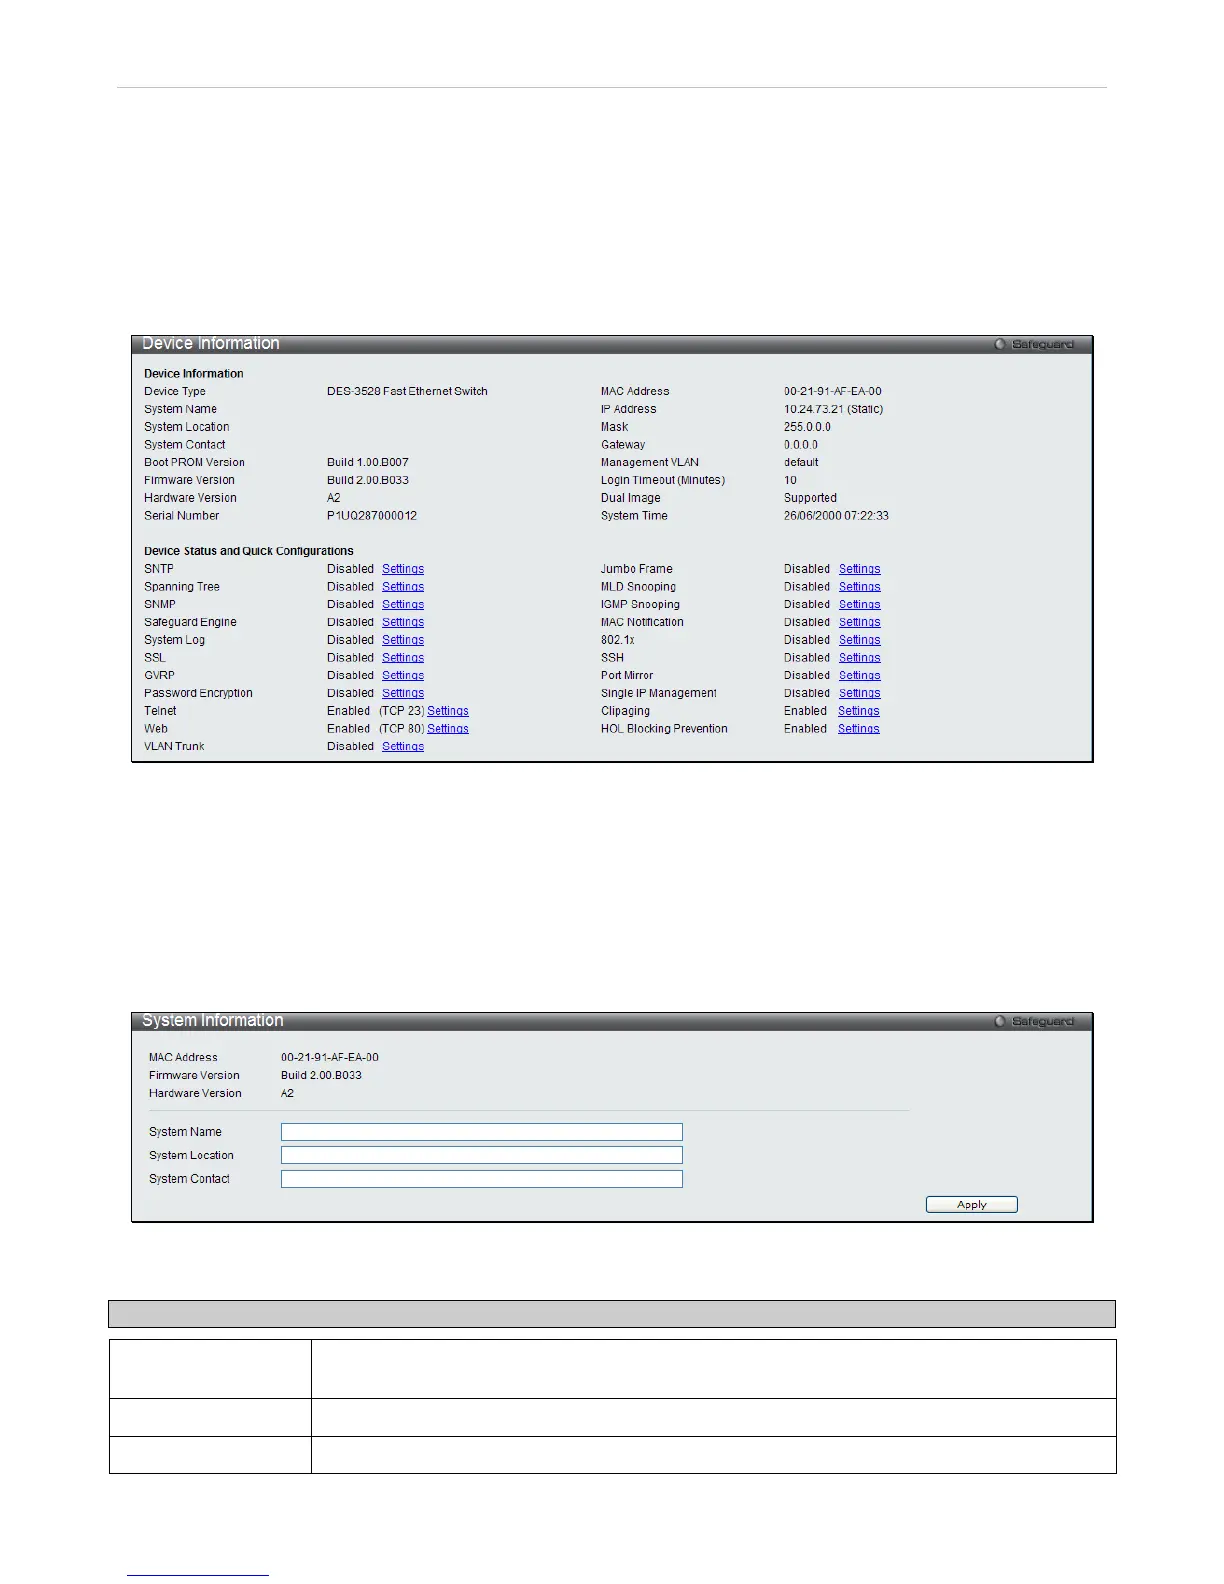
Task: Open the 802.1x Settings link
Action: coord(860,640)
